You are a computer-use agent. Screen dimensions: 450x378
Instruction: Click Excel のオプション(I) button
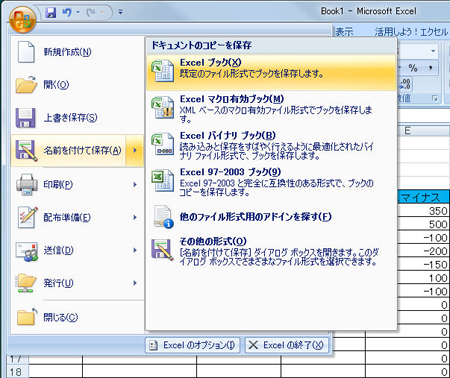(192, 345)
